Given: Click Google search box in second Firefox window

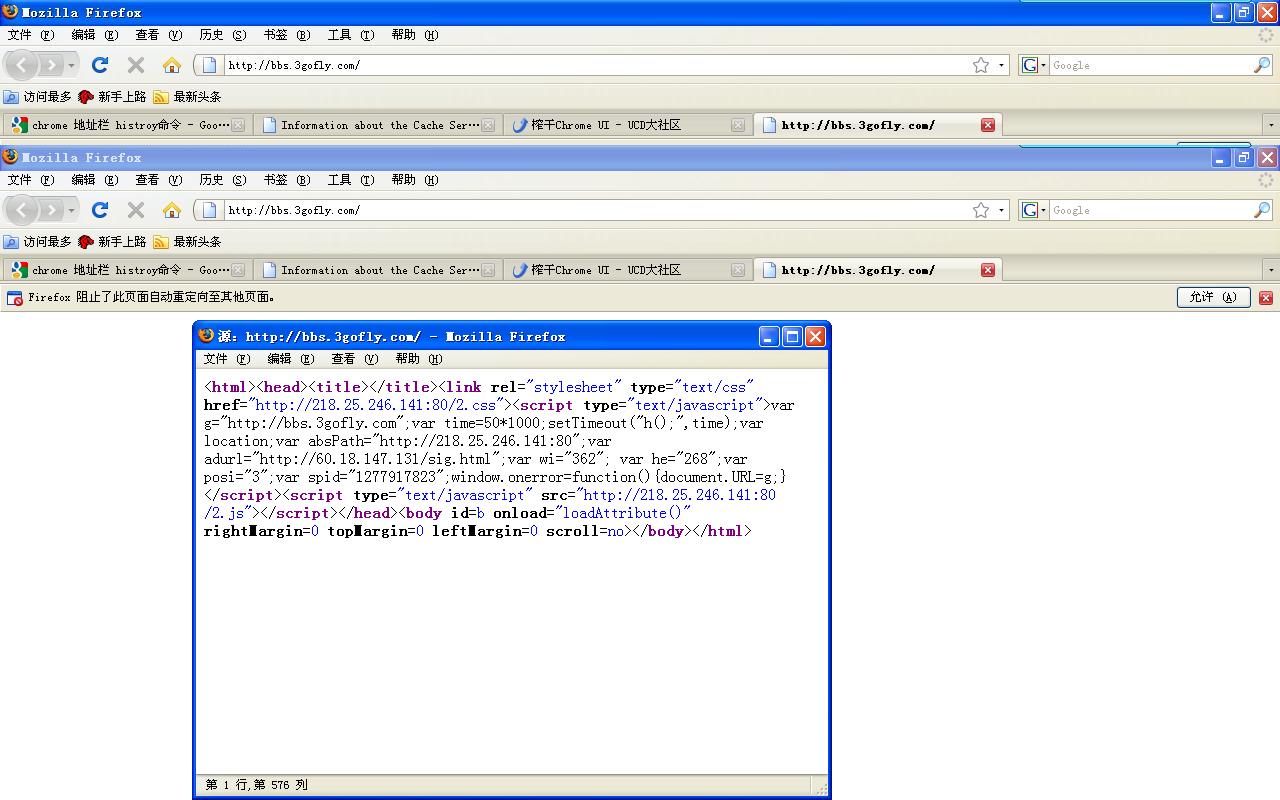Looking at the screenshot, I should pos(1150,210).
